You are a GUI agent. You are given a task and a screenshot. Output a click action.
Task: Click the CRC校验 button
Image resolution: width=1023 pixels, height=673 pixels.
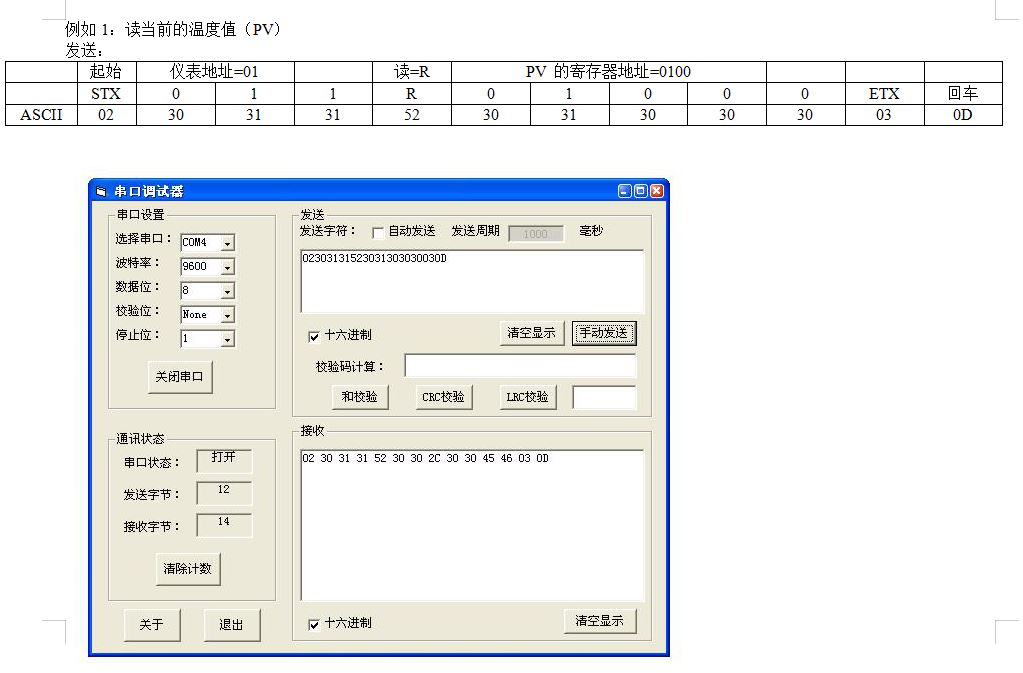(443, 397)
